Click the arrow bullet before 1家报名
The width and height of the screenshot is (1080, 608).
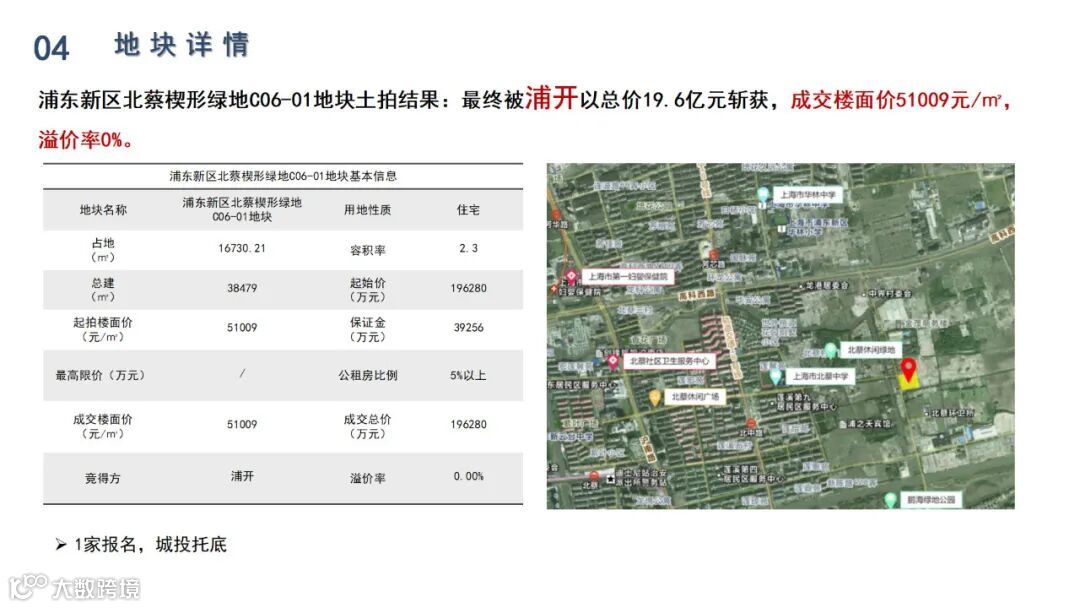61,545
